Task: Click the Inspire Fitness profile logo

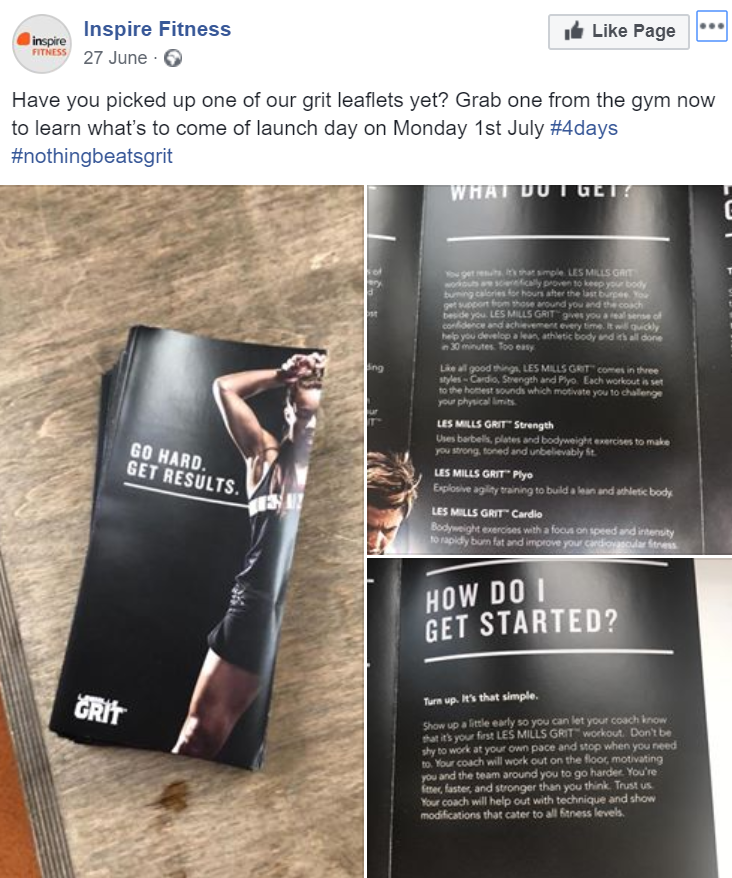Action: pos(42,44)
